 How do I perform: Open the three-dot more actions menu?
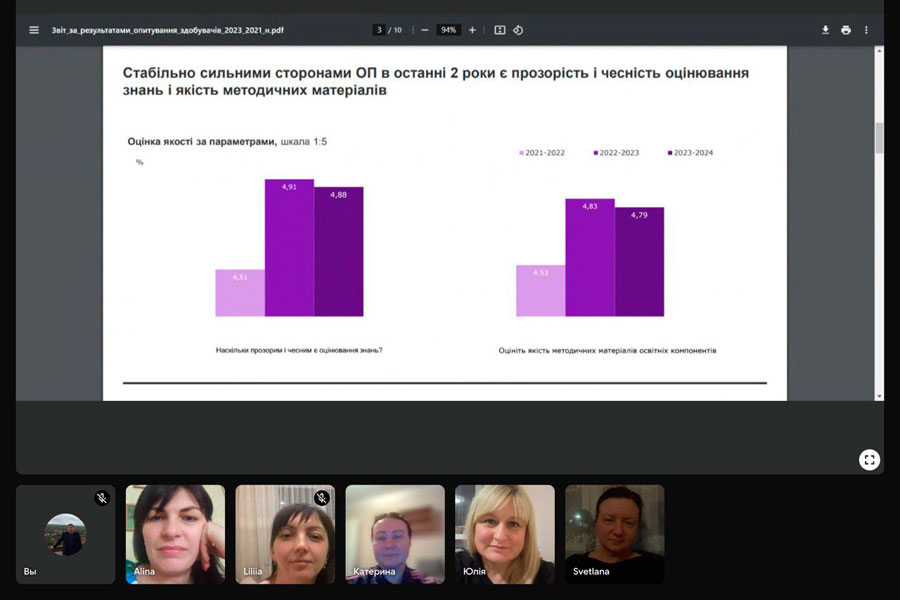(x=866, y=30)
